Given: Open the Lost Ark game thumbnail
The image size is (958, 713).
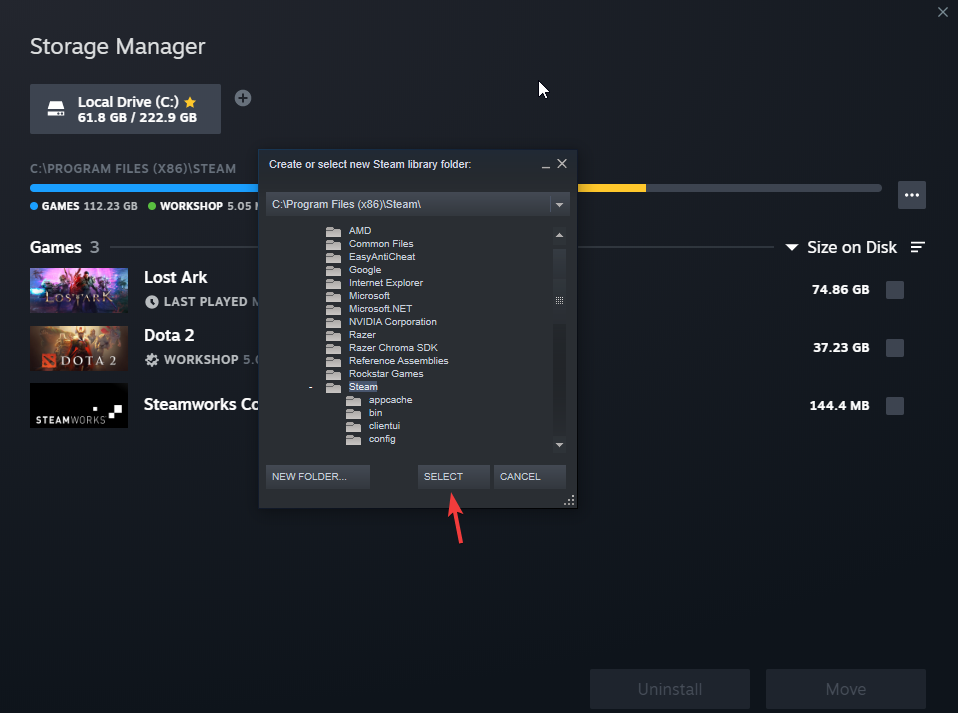Looking at the screenshot, I should (79, 290).
